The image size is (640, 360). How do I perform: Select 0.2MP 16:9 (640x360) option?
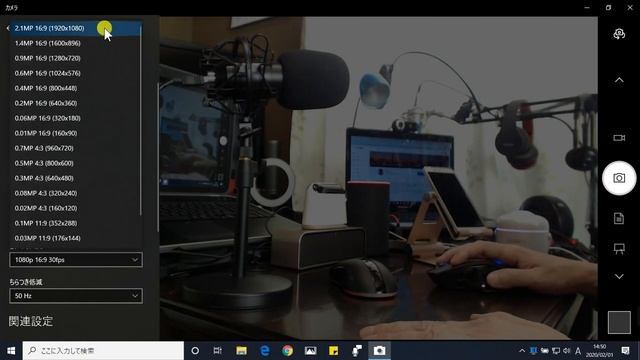(x=76, y=103)
